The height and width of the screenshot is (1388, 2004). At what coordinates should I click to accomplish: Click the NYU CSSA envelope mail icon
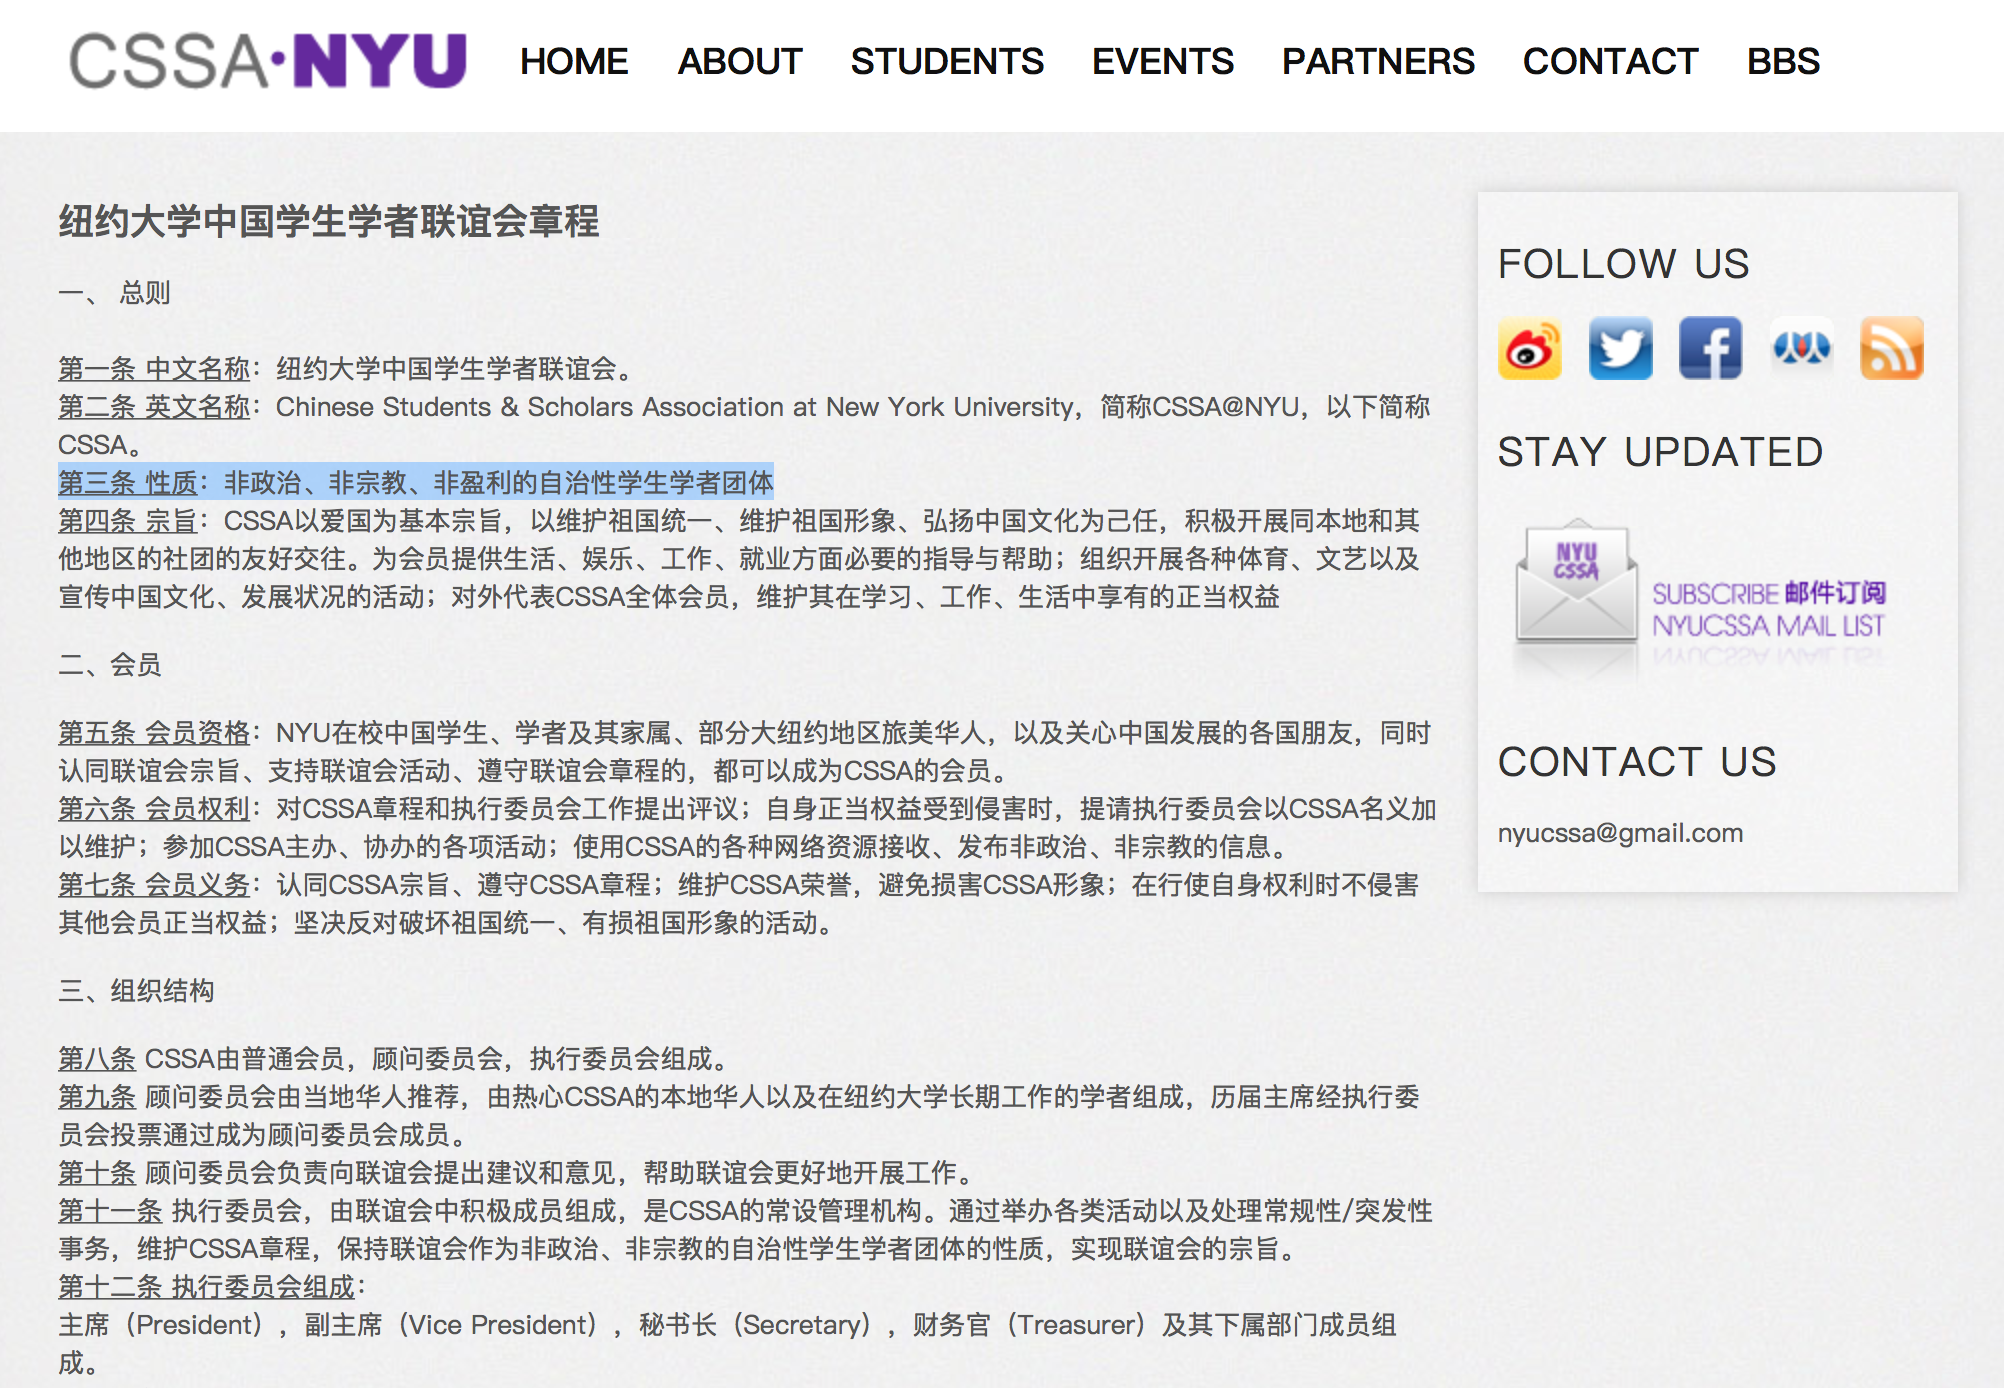point(1576,582)
